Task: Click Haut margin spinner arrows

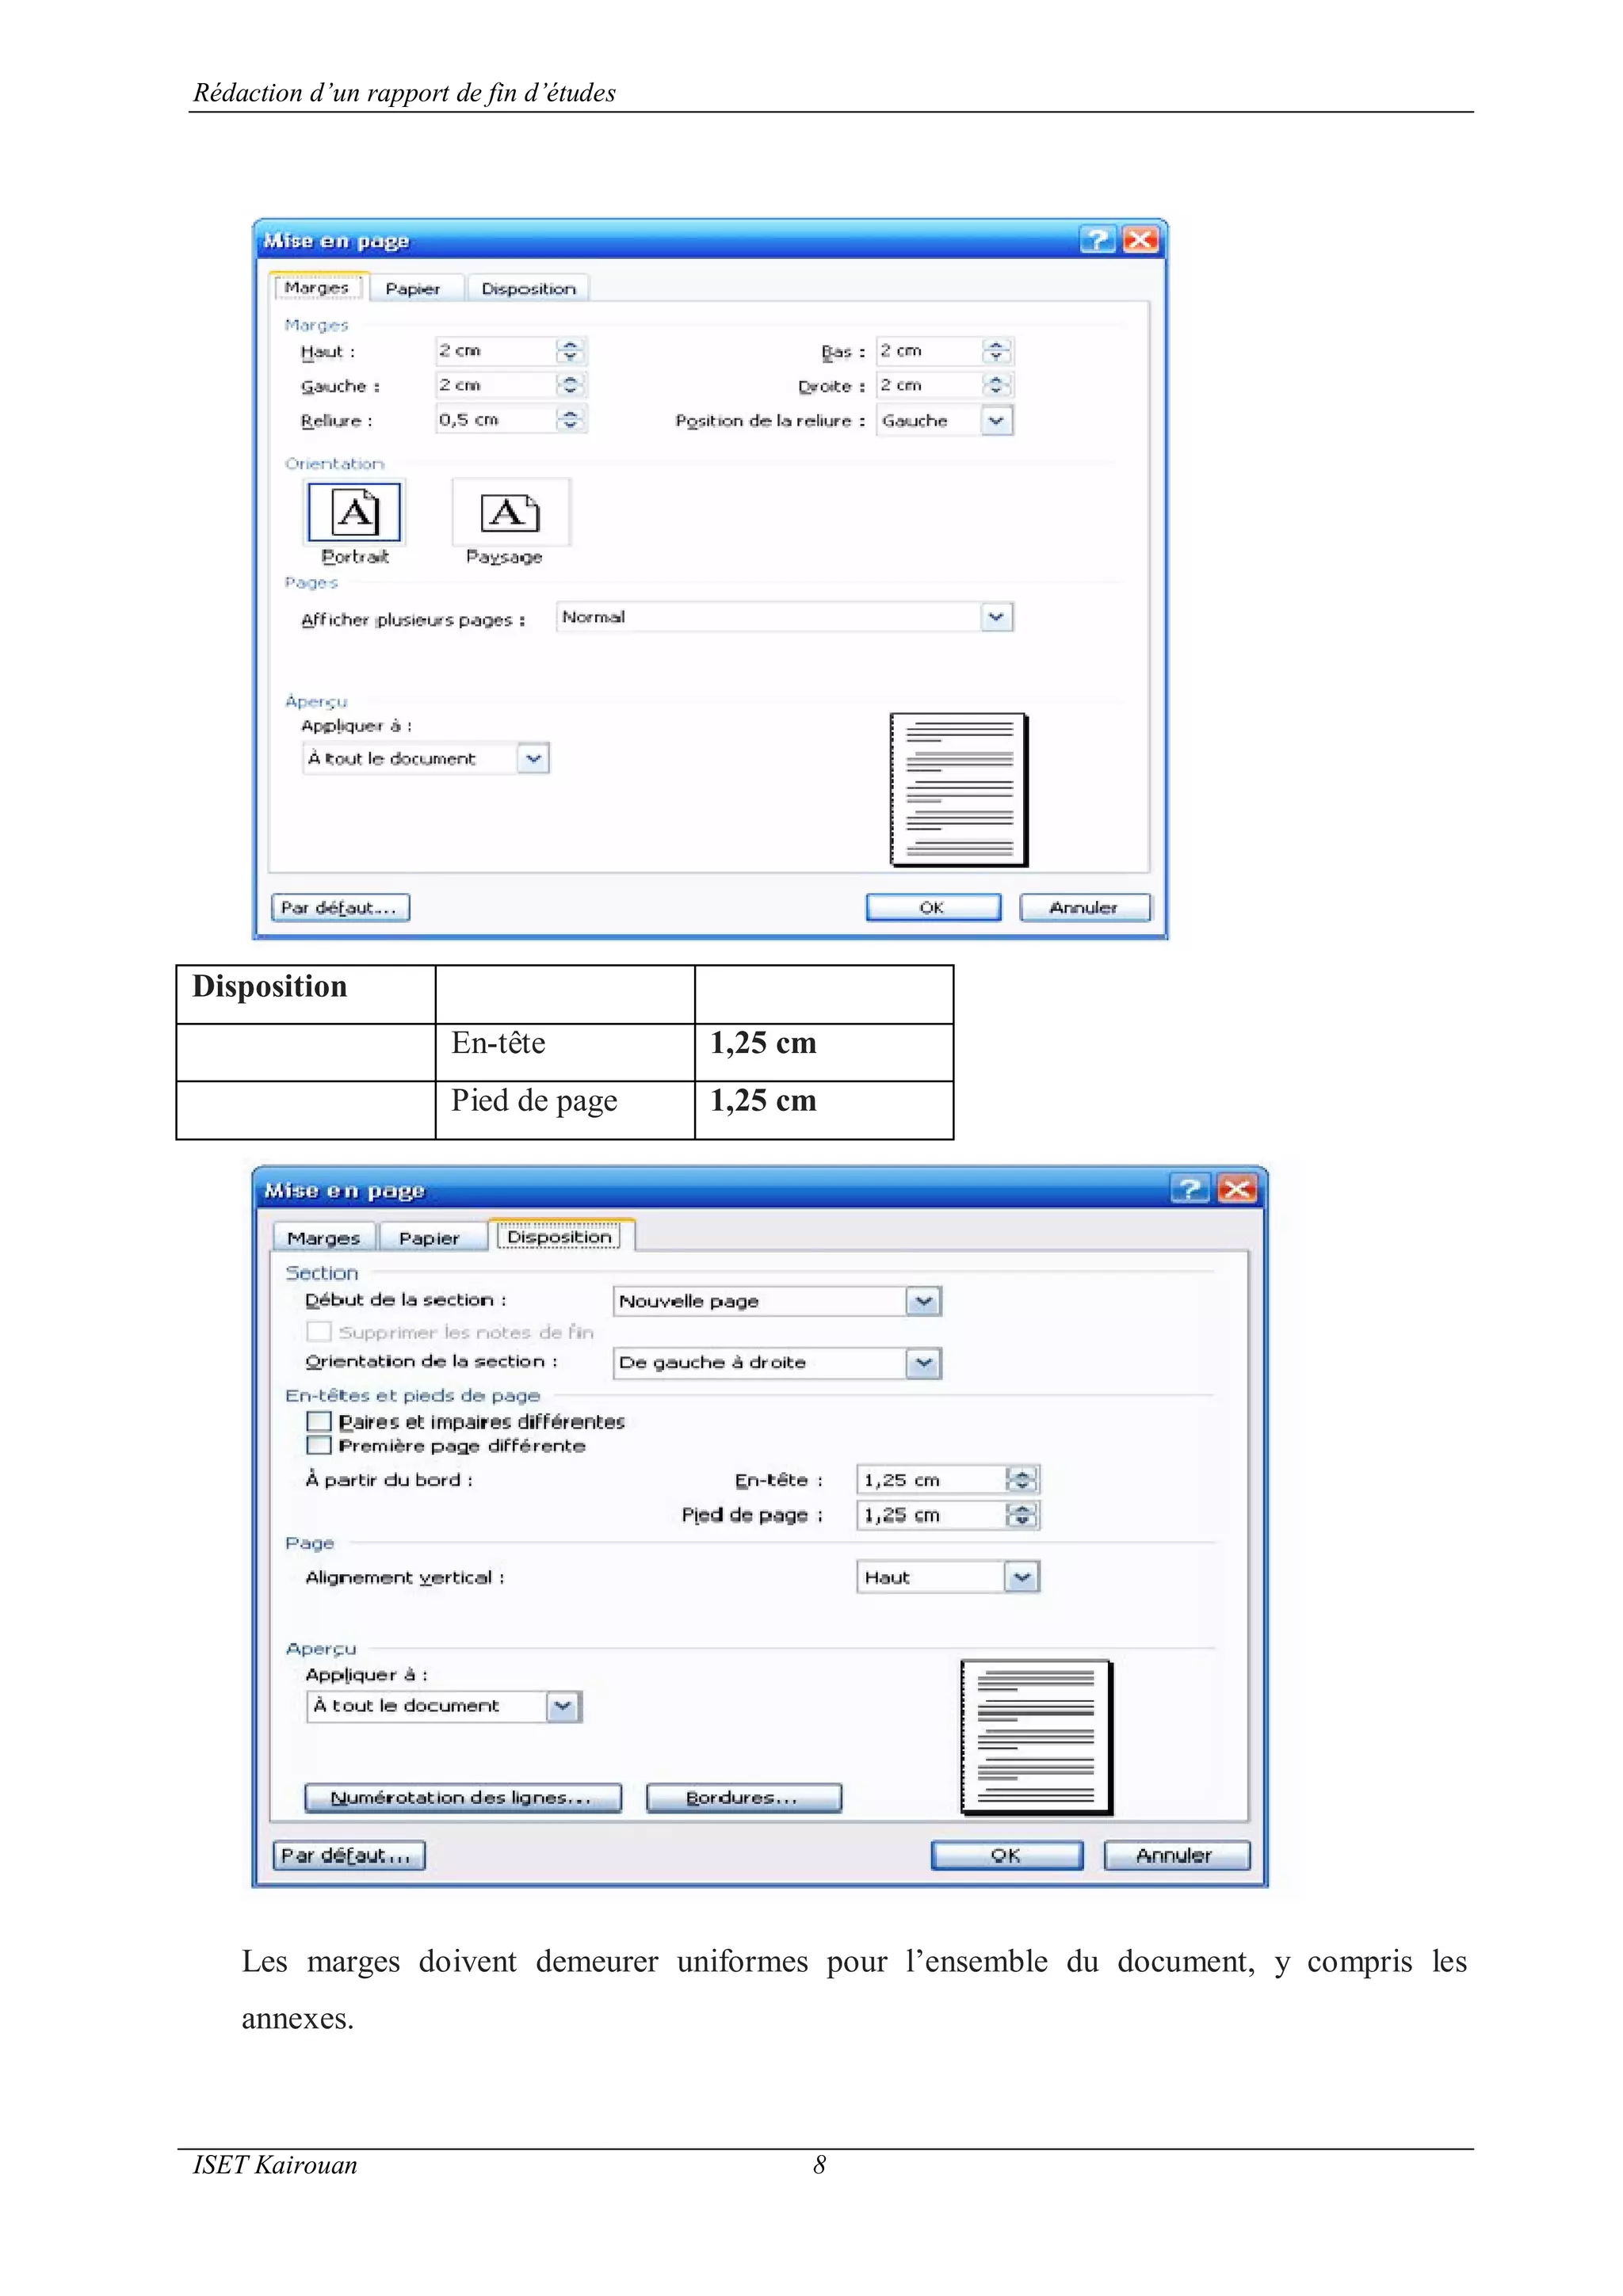Action: click(x=570, y=351)
